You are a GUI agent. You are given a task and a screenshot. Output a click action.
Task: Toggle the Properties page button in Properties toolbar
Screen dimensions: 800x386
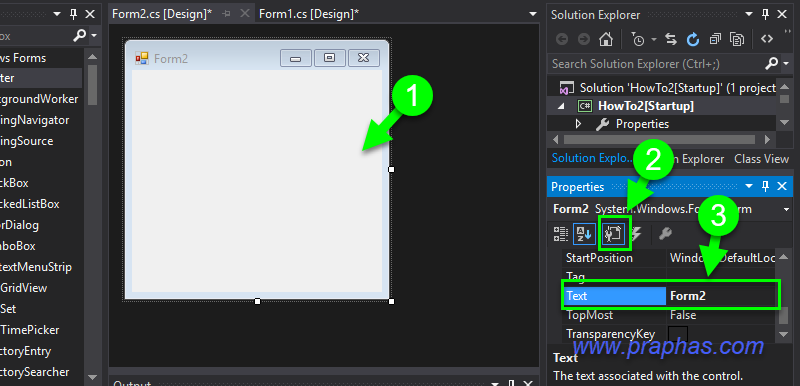click(665, 234)
